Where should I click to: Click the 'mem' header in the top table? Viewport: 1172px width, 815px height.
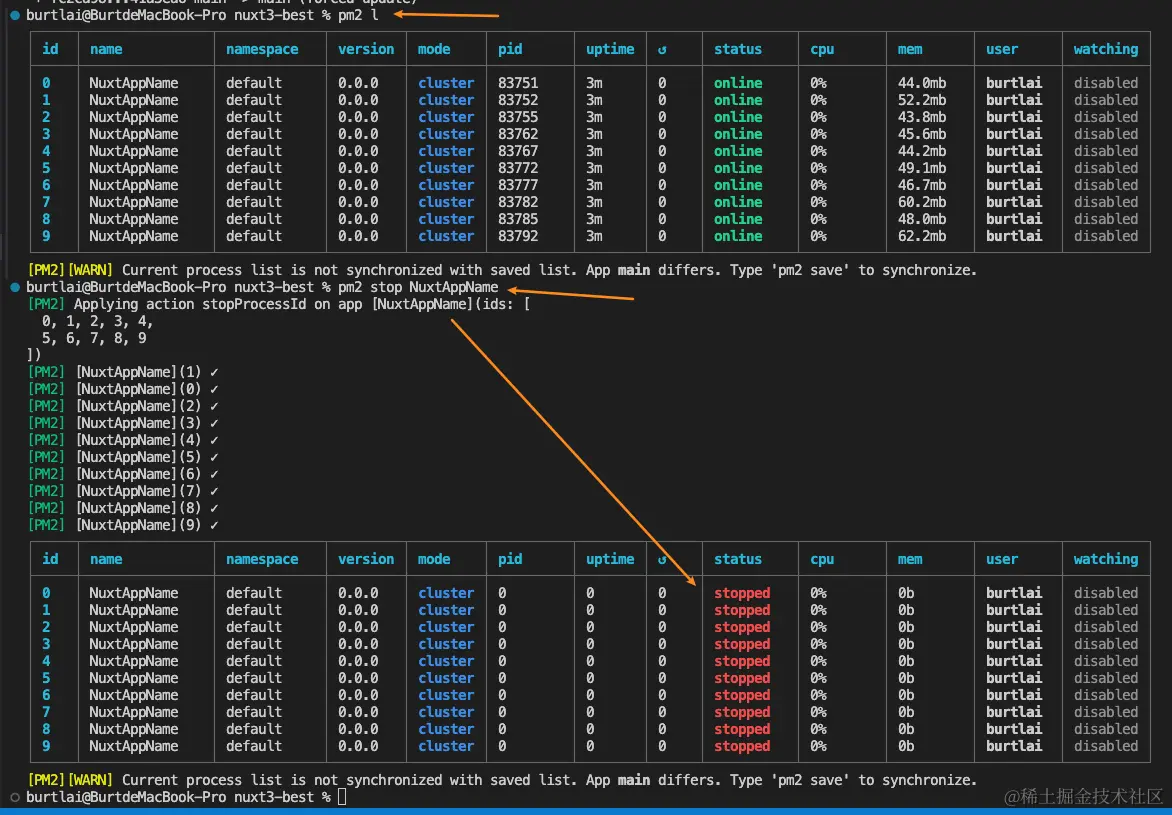[x=910, y=49]
